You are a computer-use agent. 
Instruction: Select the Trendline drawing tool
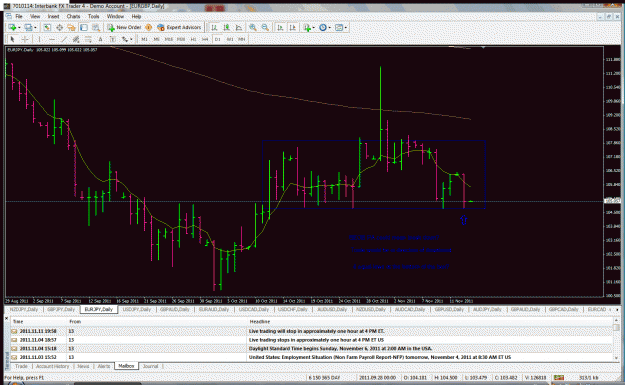(x=64, y=39)
